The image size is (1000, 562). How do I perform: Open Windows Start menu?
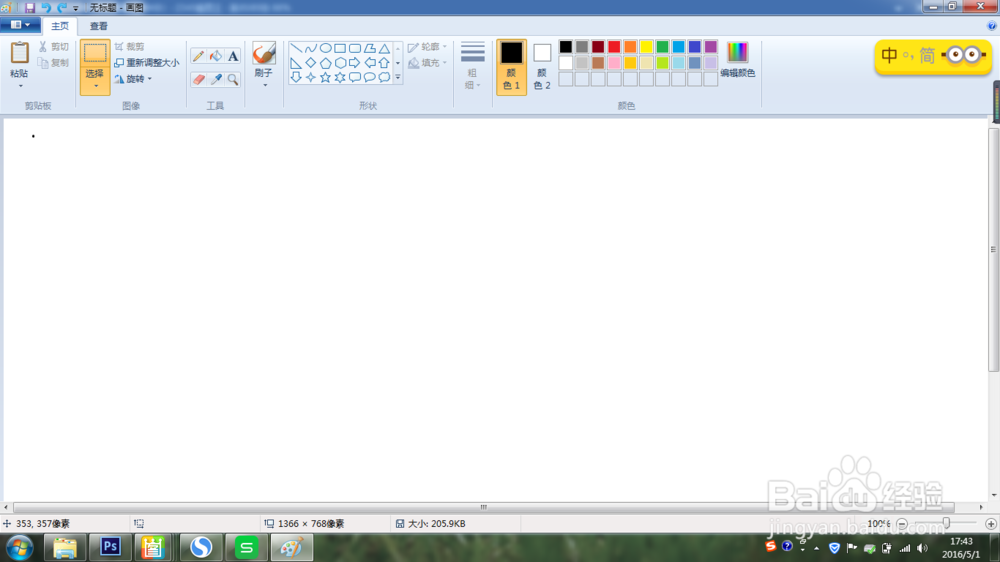(x=20, y=548)
